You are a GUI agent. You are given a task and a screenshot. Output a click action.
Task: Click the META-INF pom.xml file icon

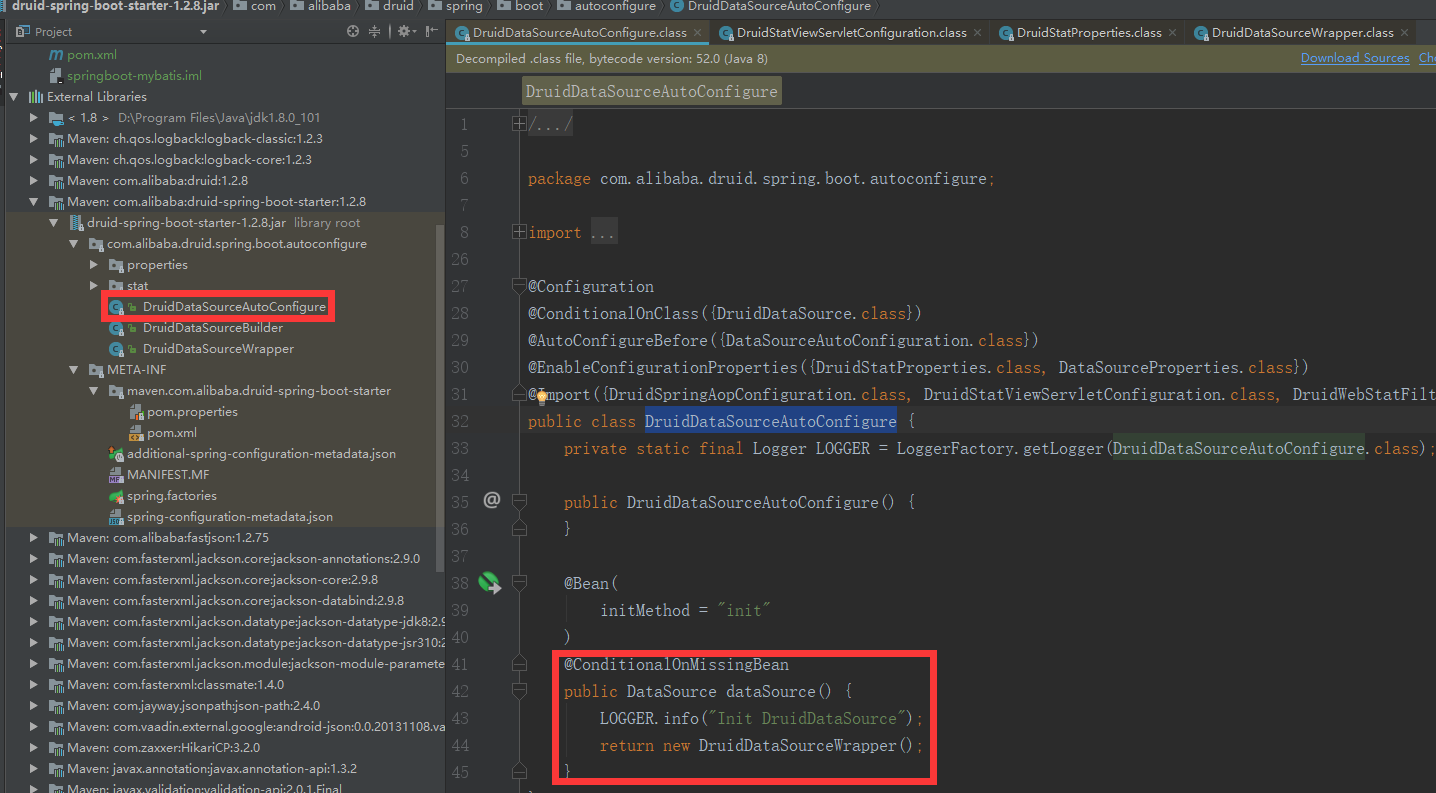(137, 433)
